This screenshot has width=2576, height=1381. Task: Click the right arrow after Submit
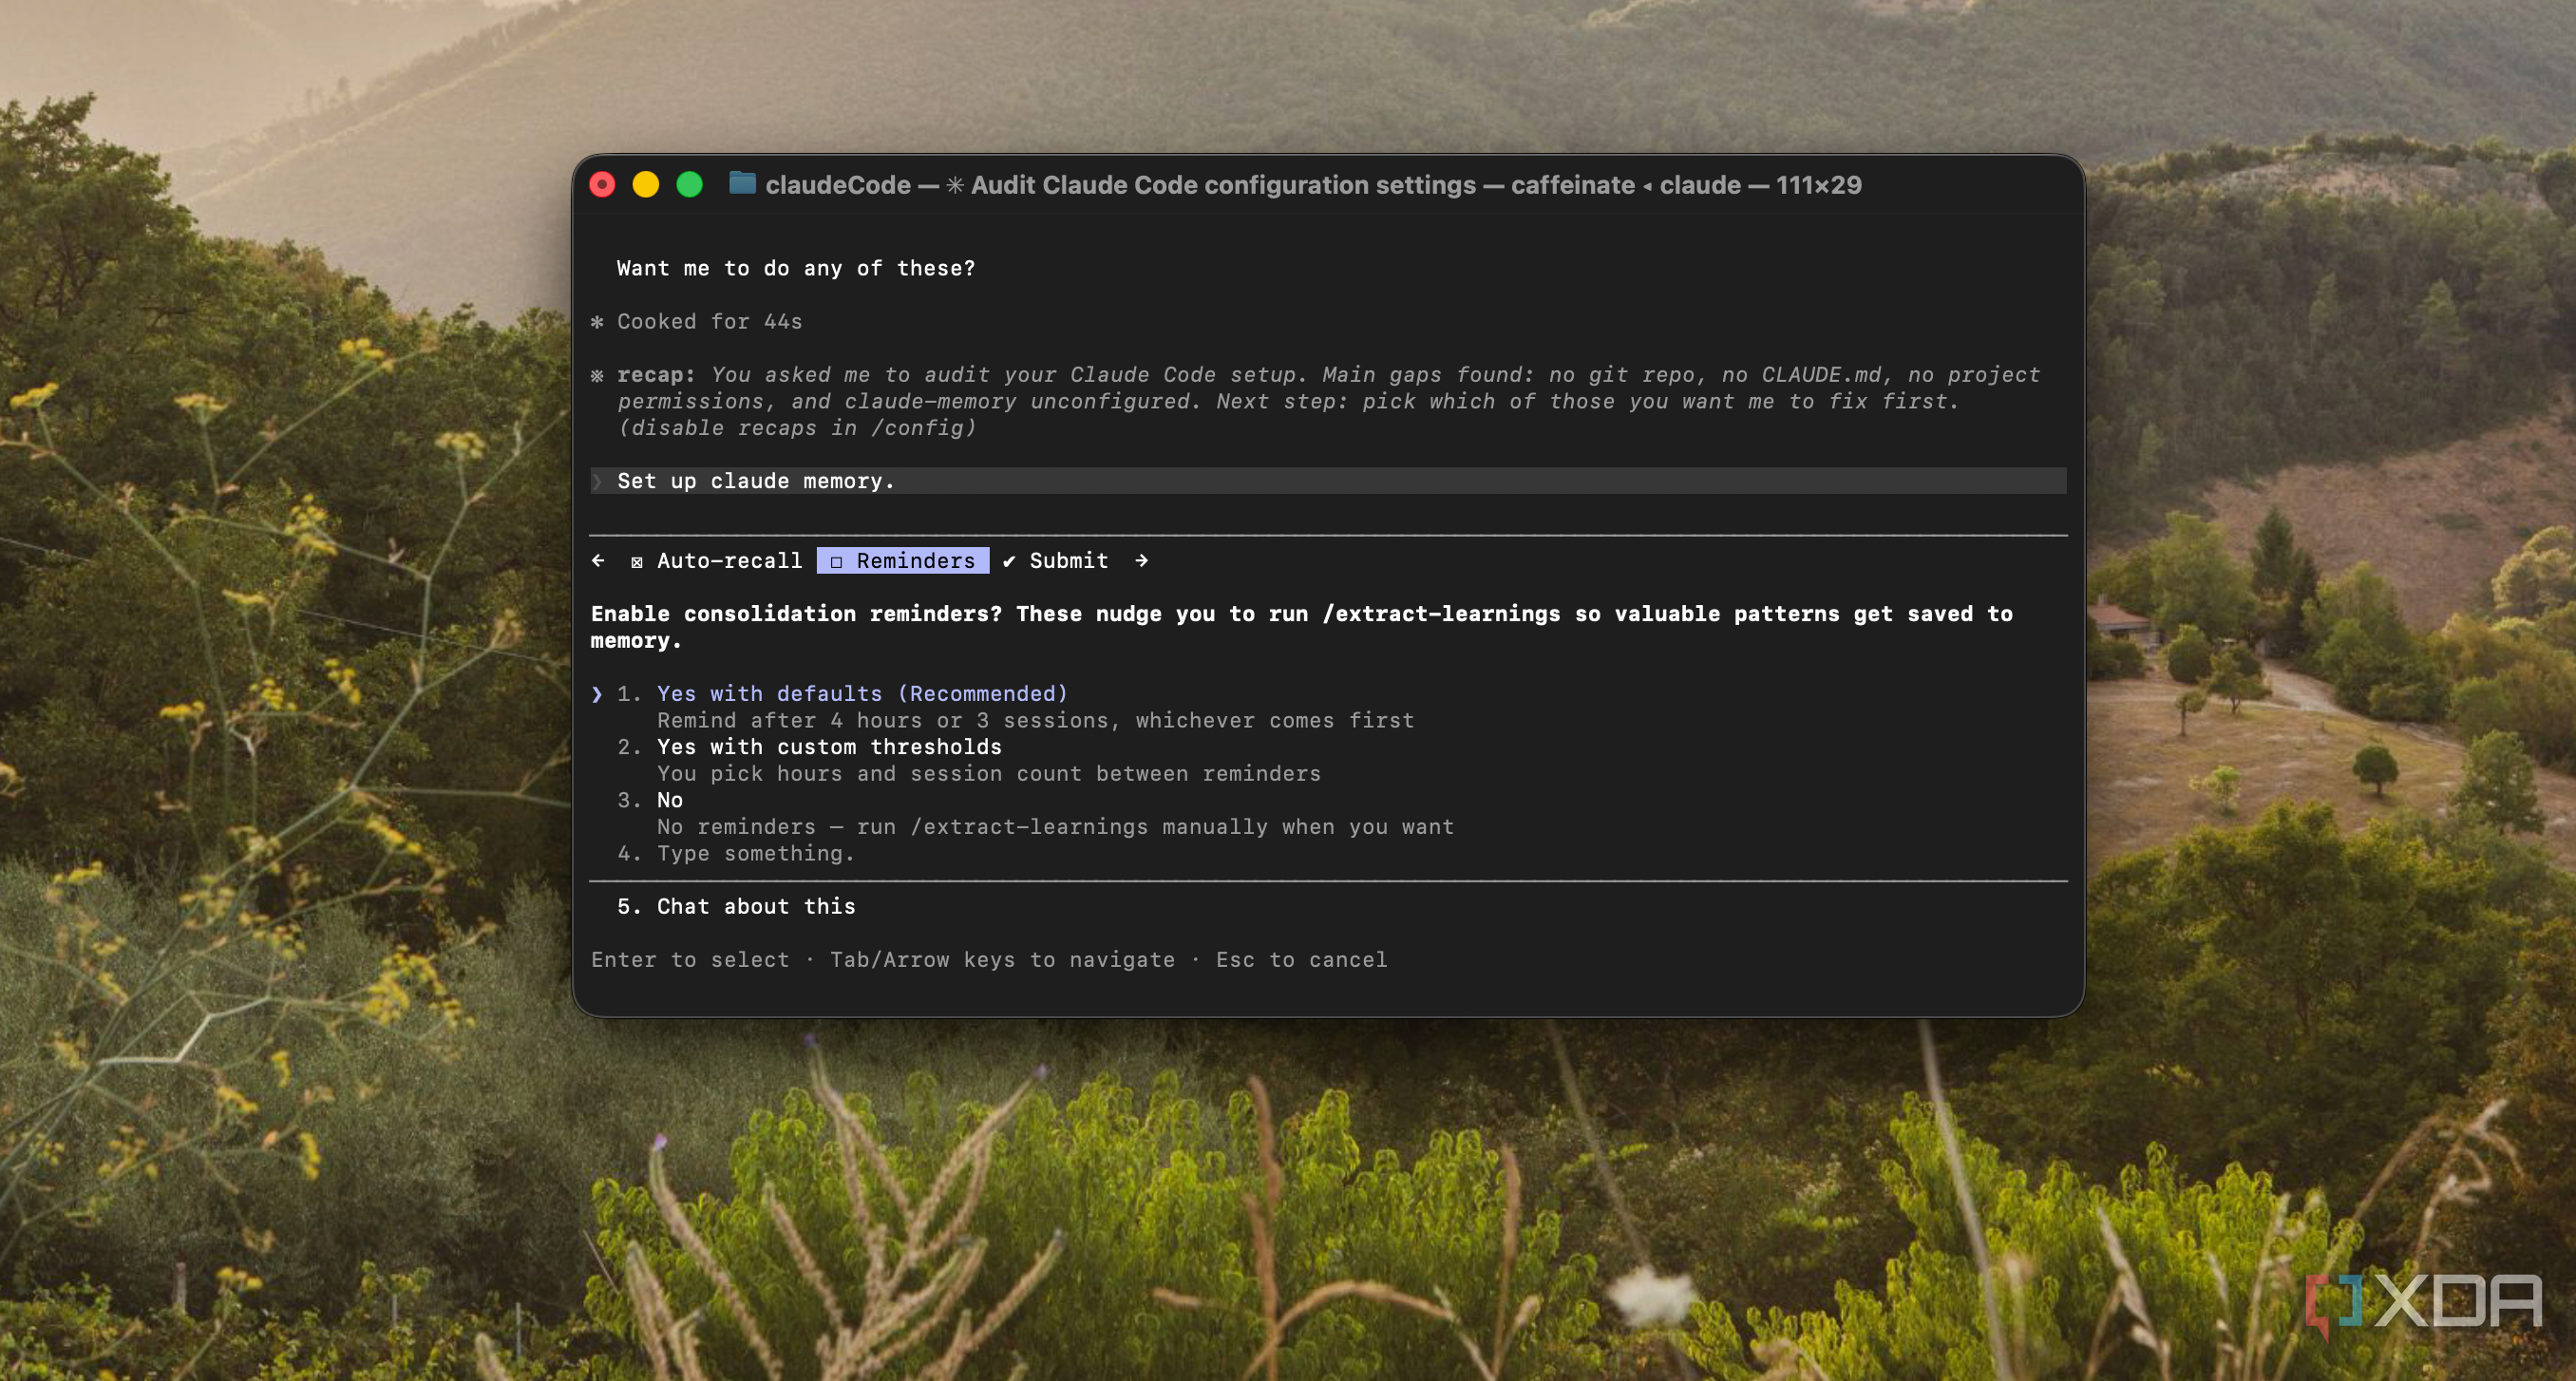tap(1142, 561)
